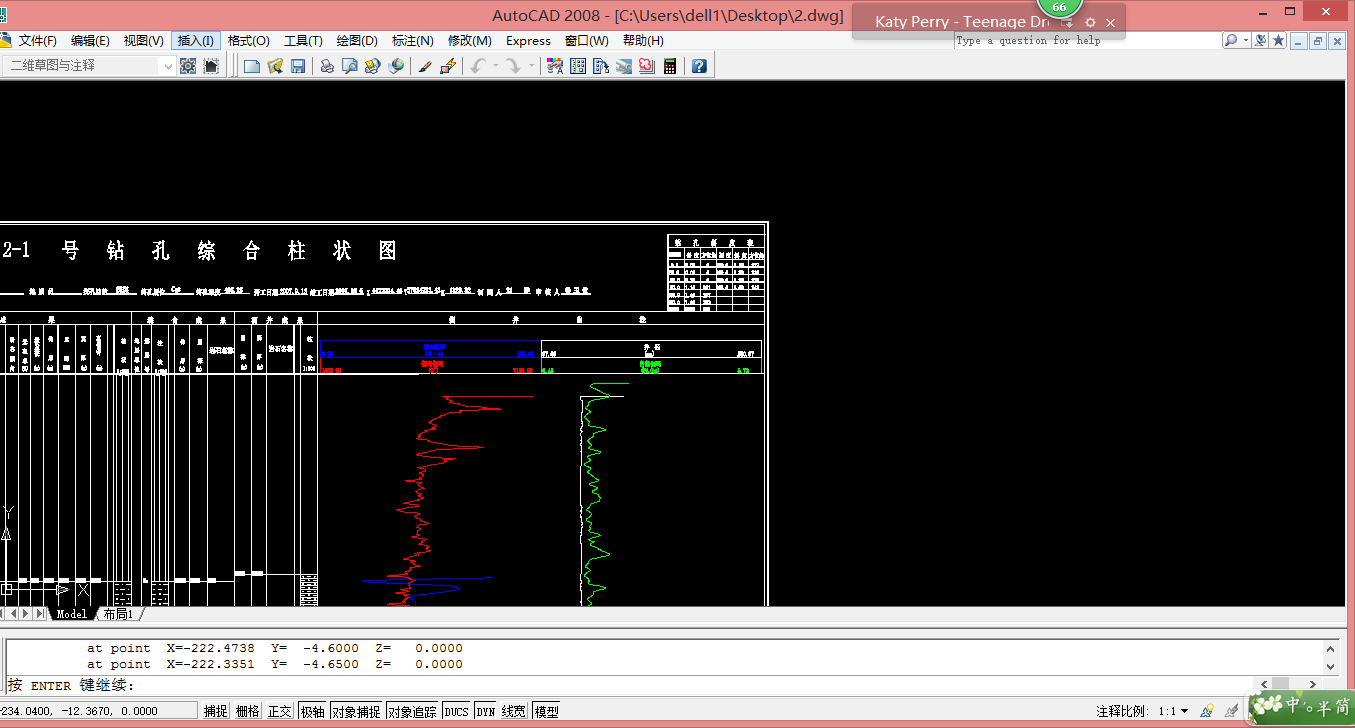Image resolution: width=1355 pixels, height=728 pixels.
Task: Open the 编辑(E) menu
Action: (x=90, y=41)
